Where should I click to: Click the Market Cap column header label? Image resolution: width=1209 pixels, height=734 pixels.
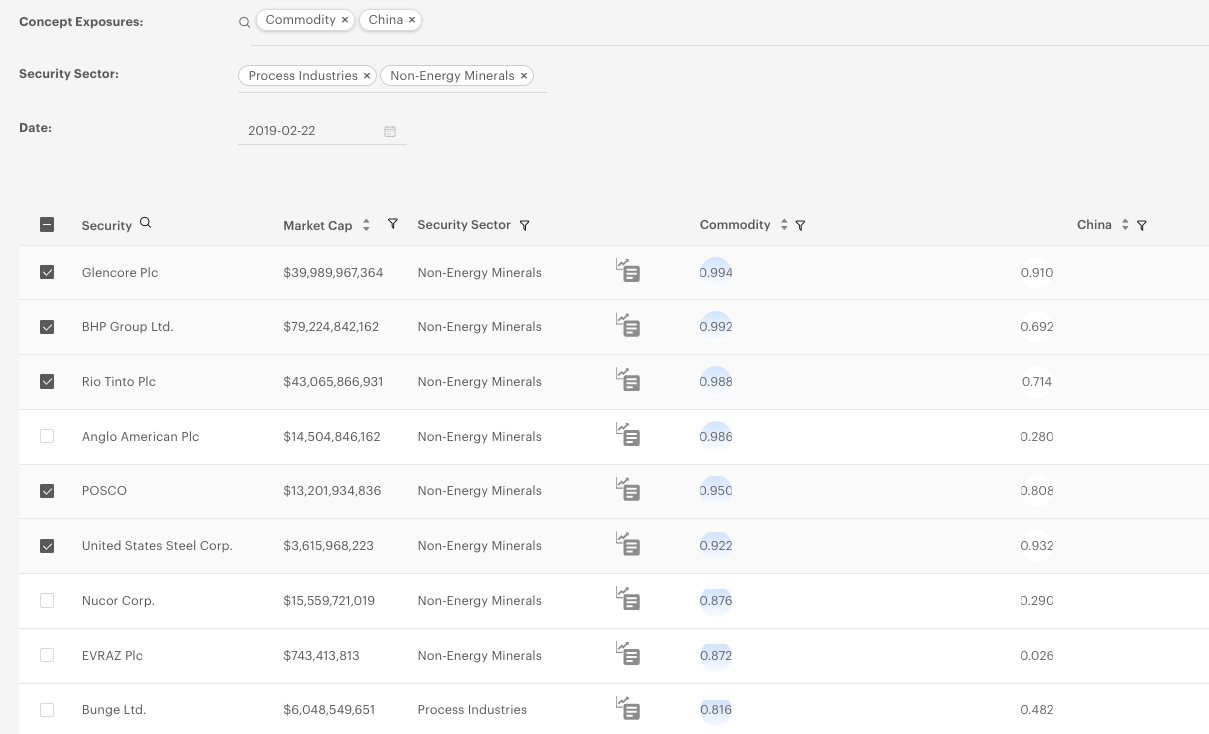click(x=318, y=225)
